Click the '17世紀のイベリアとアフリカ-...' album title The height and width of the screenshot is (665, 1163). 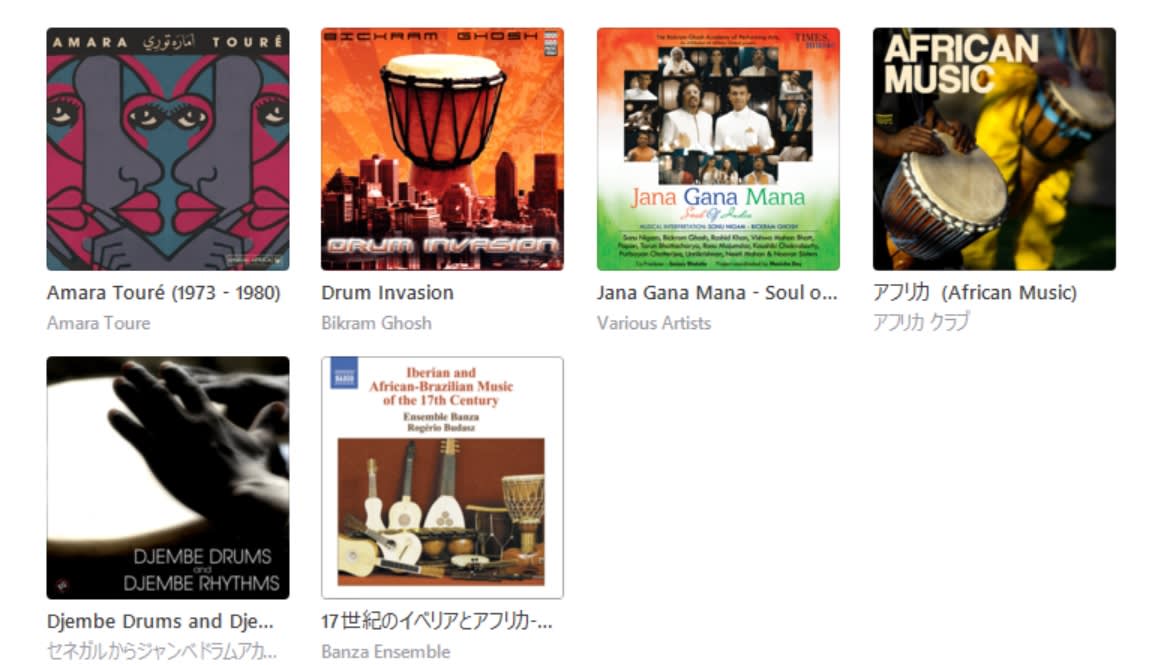point(437,621)
